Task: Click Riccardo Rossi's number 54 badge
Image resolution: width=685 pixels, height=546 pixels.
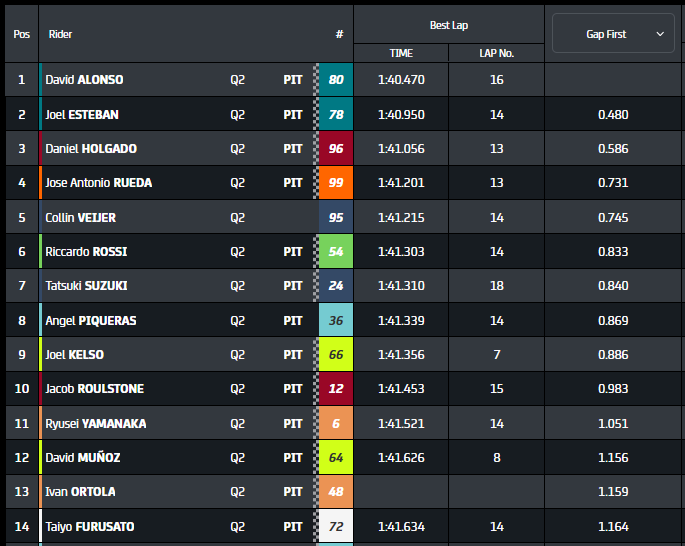Action: (x=335, y=252)
